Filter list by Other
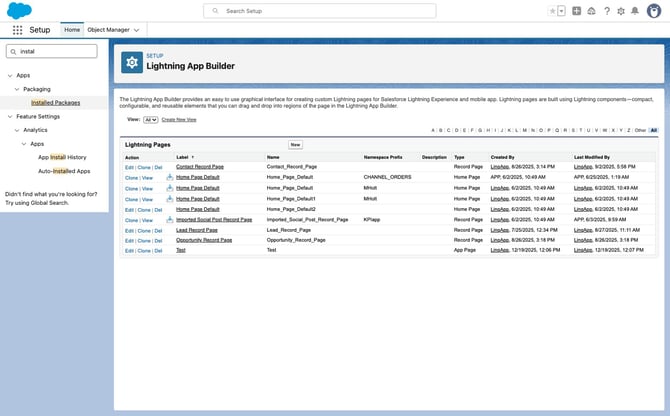Image resolution: width=670 pixels, height=416 pixels. [x=640, y=130]
